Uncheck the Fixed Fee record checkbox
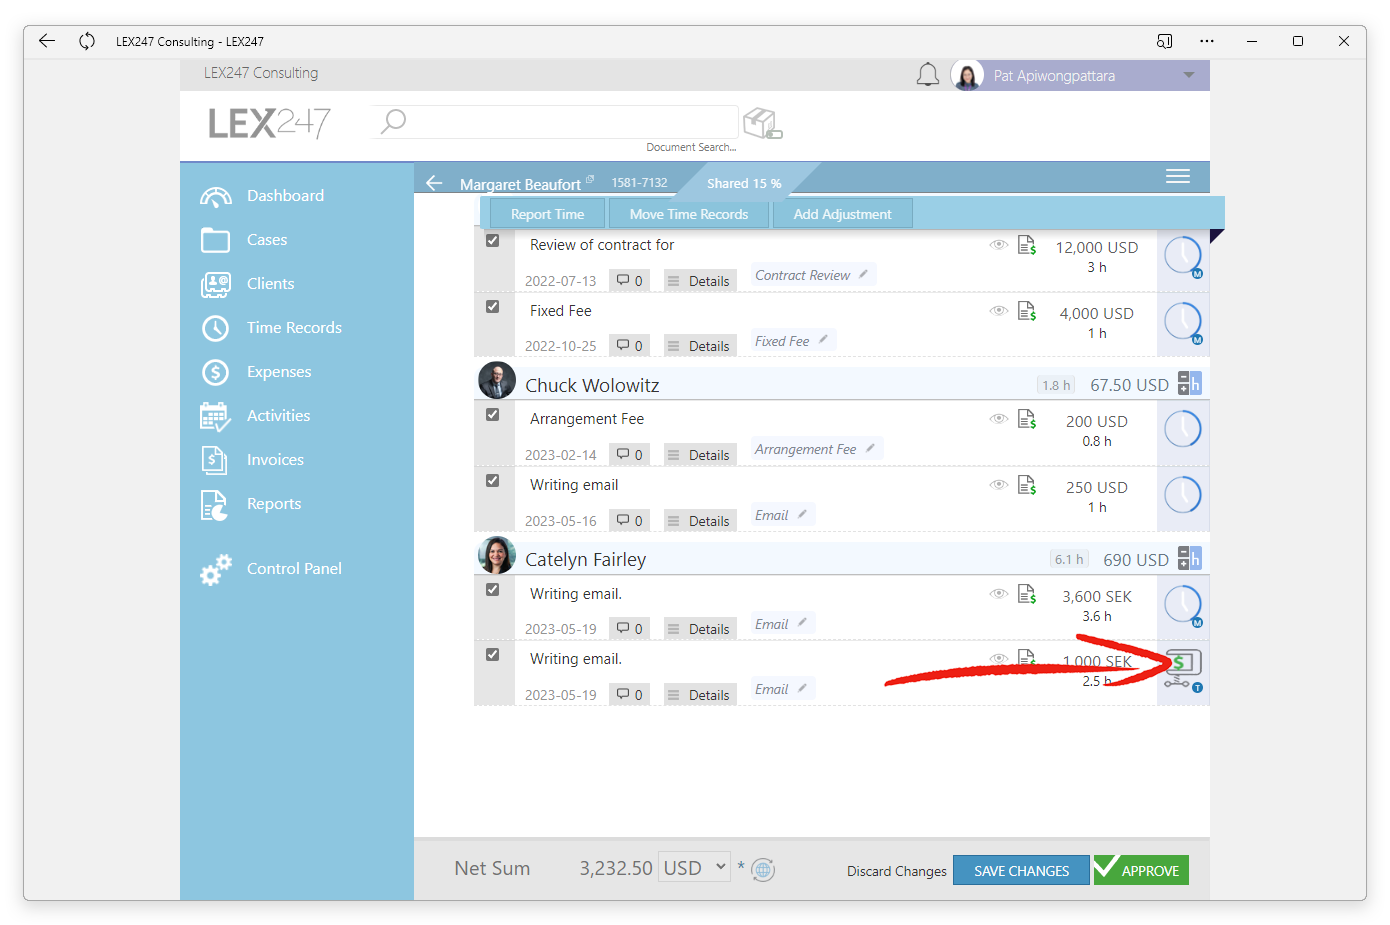 point(492,307)
